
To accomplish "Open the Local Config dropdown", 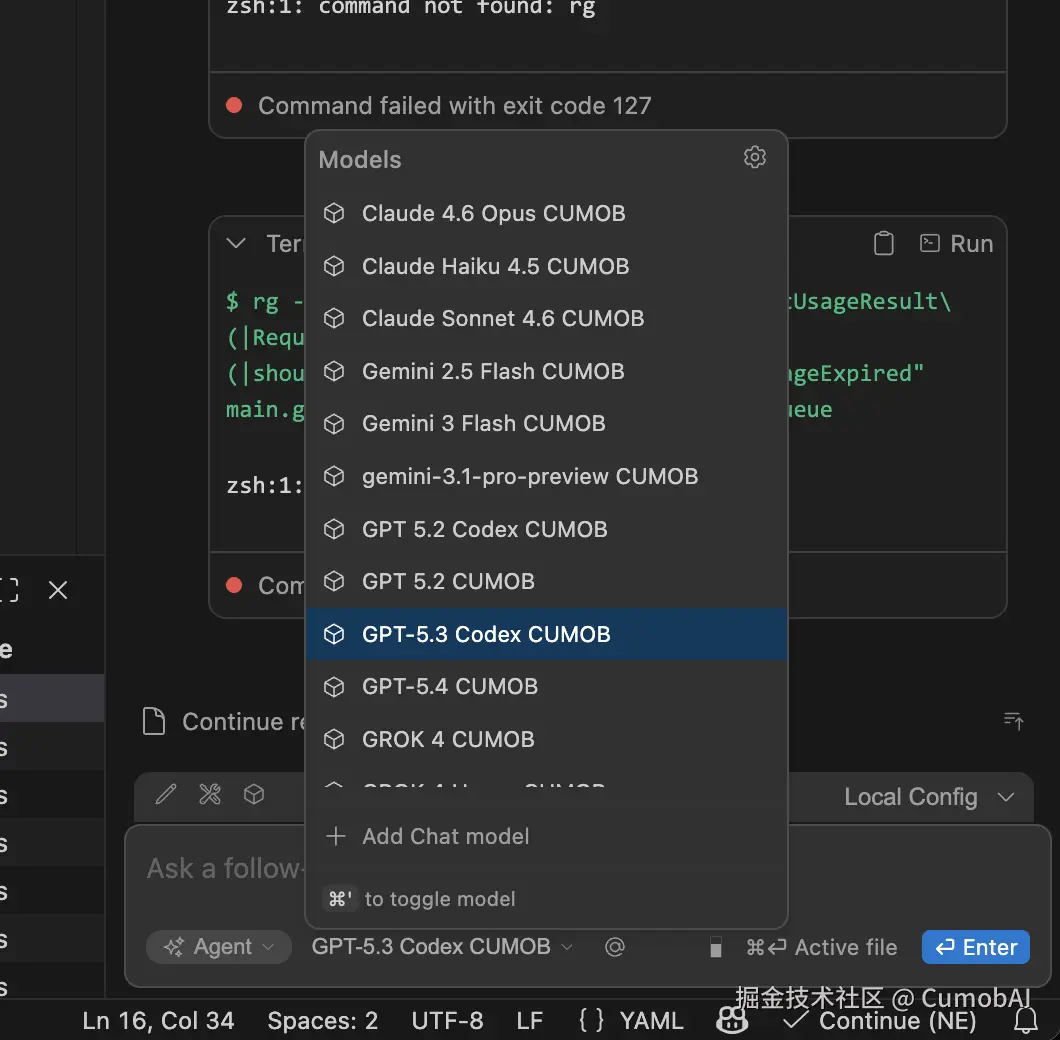I will (x=929, y=797).
